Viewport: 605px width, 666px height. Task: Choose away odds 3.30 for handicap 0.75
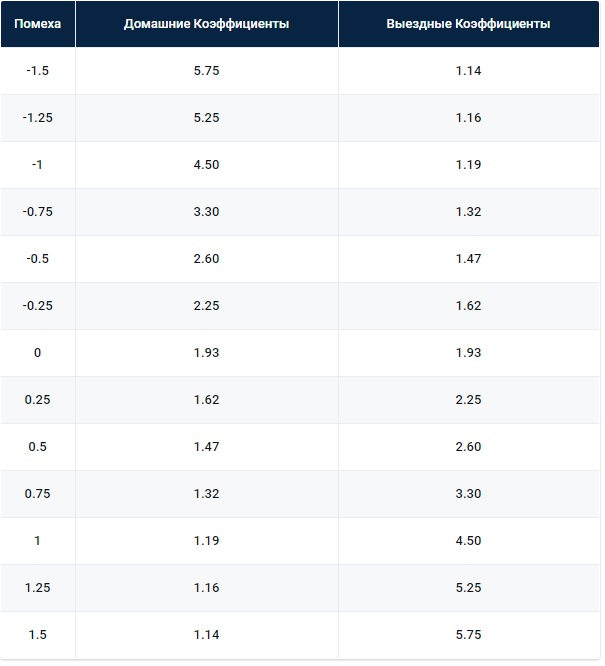[468, 494]
